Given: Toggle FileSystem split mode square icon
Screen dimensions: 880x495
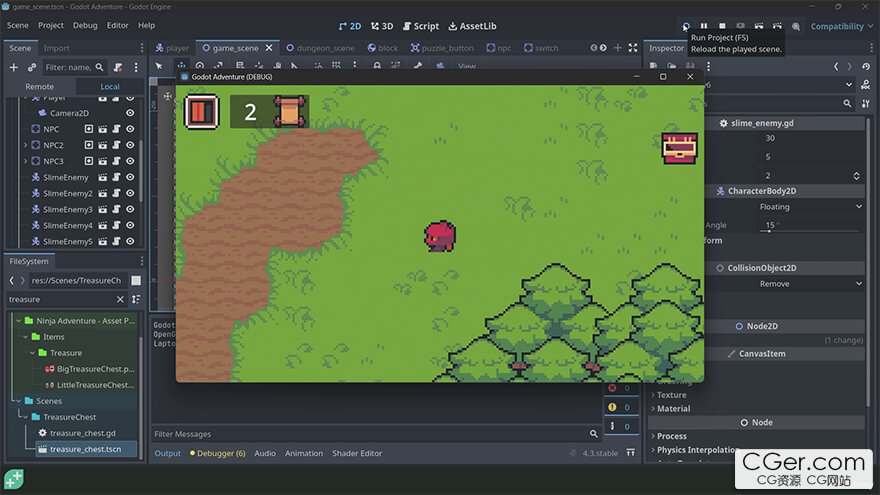Looking at the screenshot, I should pos(136,280).
